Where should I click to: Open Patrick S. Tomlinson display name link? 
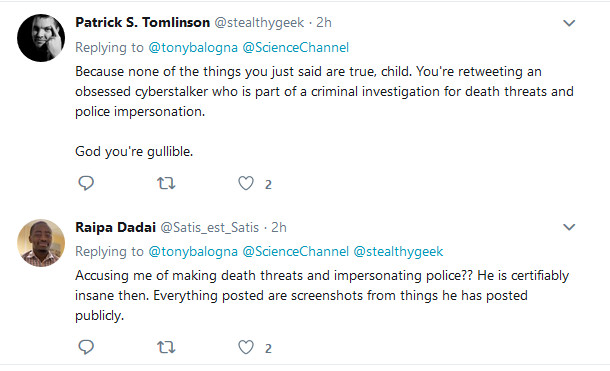142,23
